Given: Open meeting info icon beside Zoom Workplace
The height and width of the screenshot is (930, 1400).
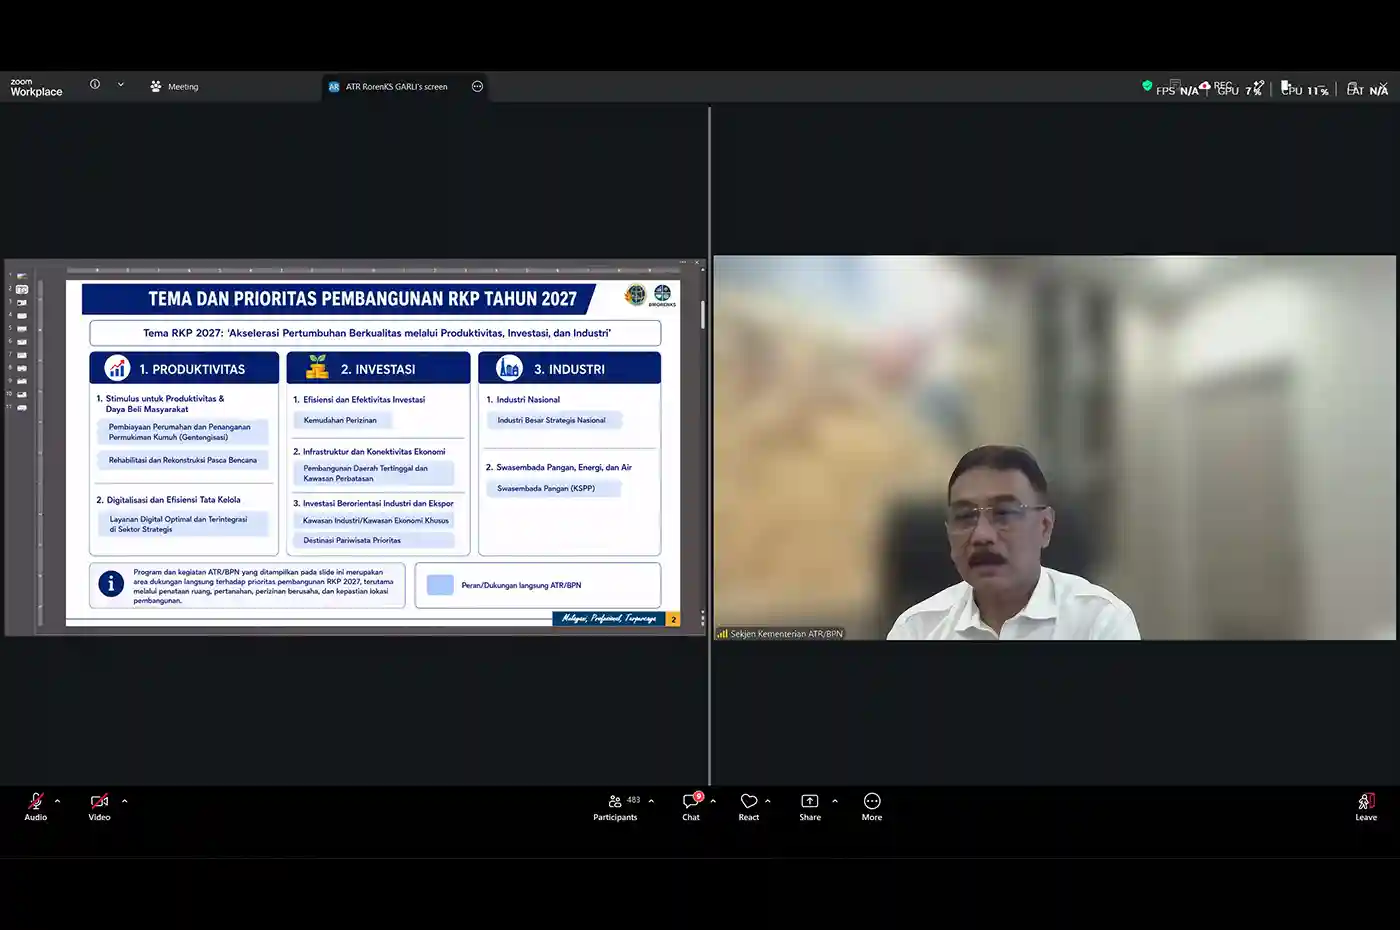Looking at the screenshot, I should coord(95,85).
